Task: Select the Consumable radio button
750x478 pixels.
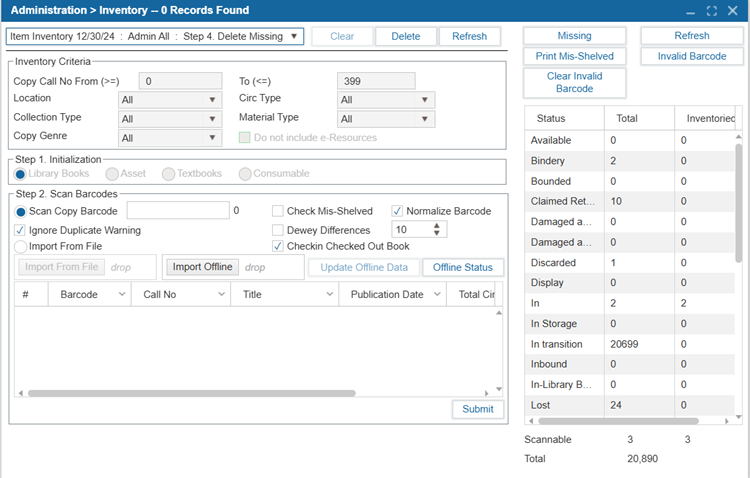Action: point(245,174)
